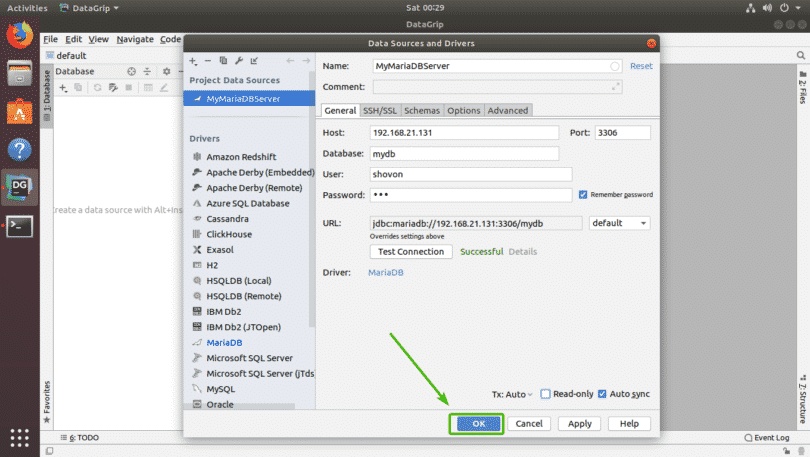The width and height of the screenshot is (810, 457).
Task: Click the color circle icon in Name field
Action: [x=615, y=66]
